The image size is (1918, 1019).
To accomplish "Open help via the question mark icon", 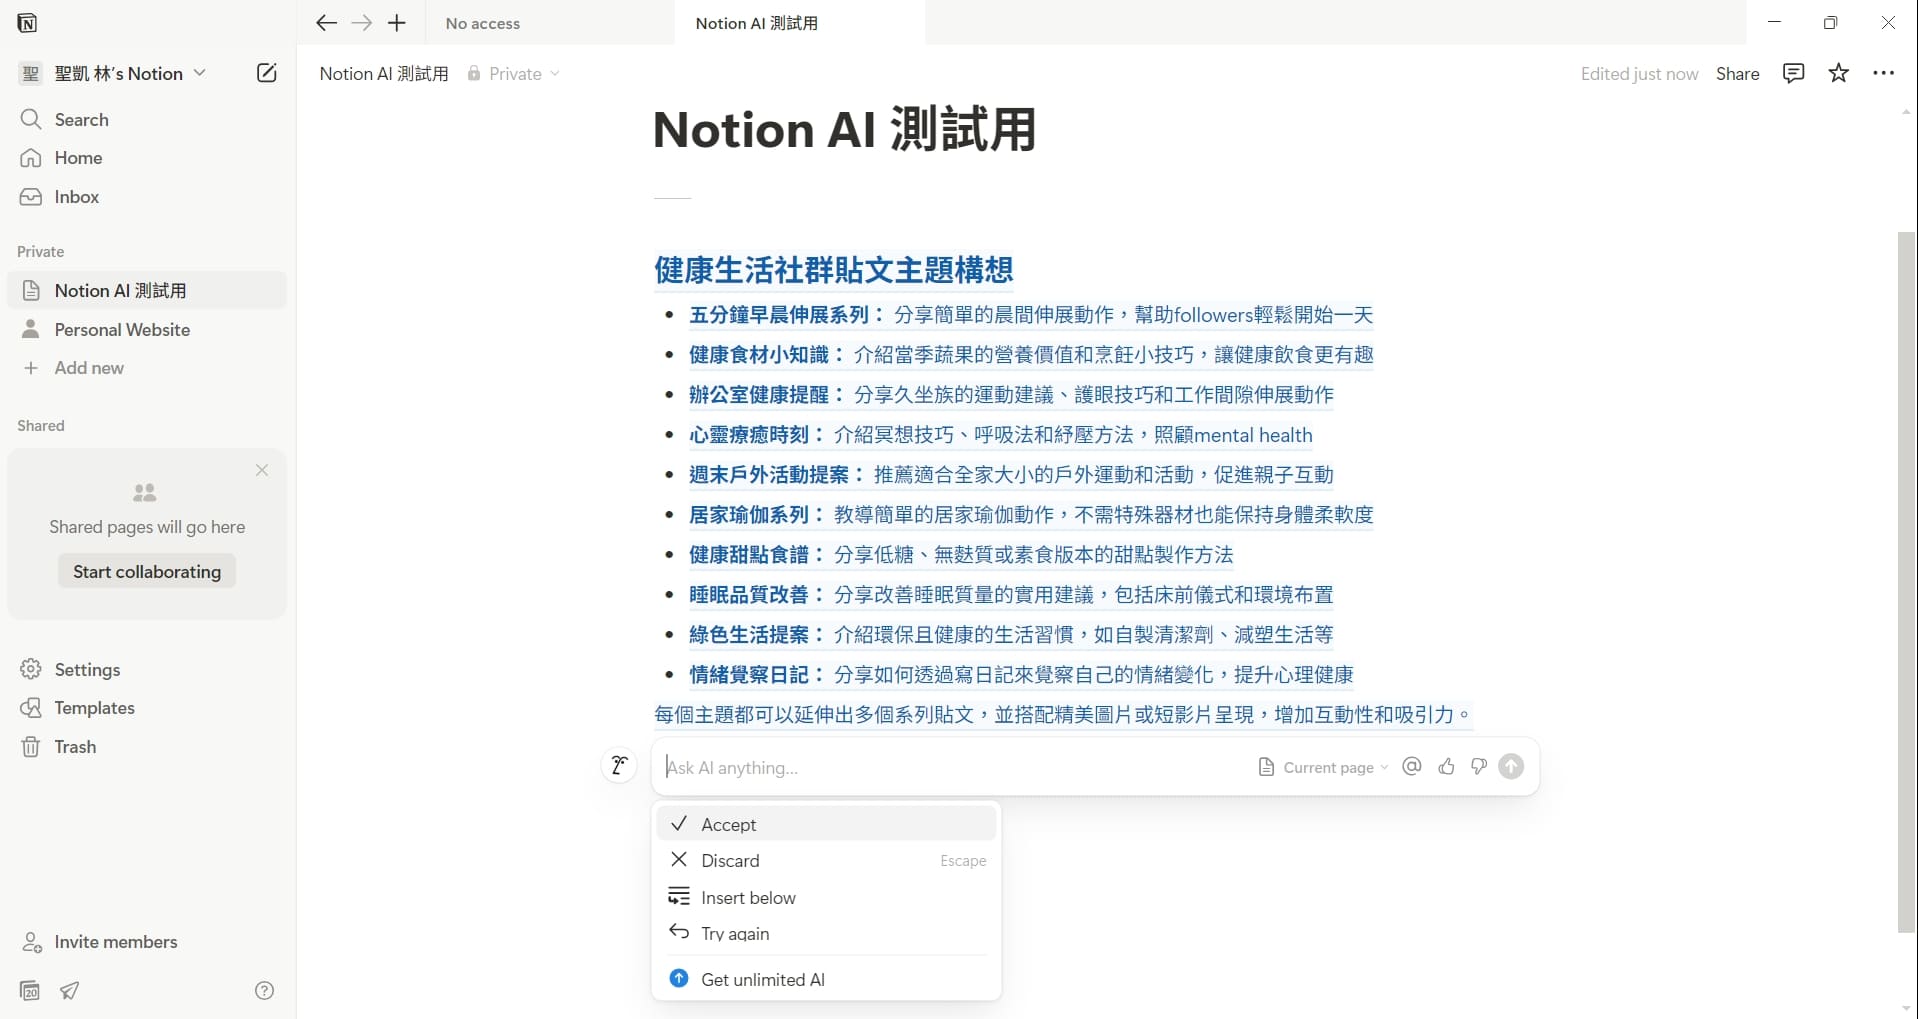I will pyautogui.click(x=263, y=989).
